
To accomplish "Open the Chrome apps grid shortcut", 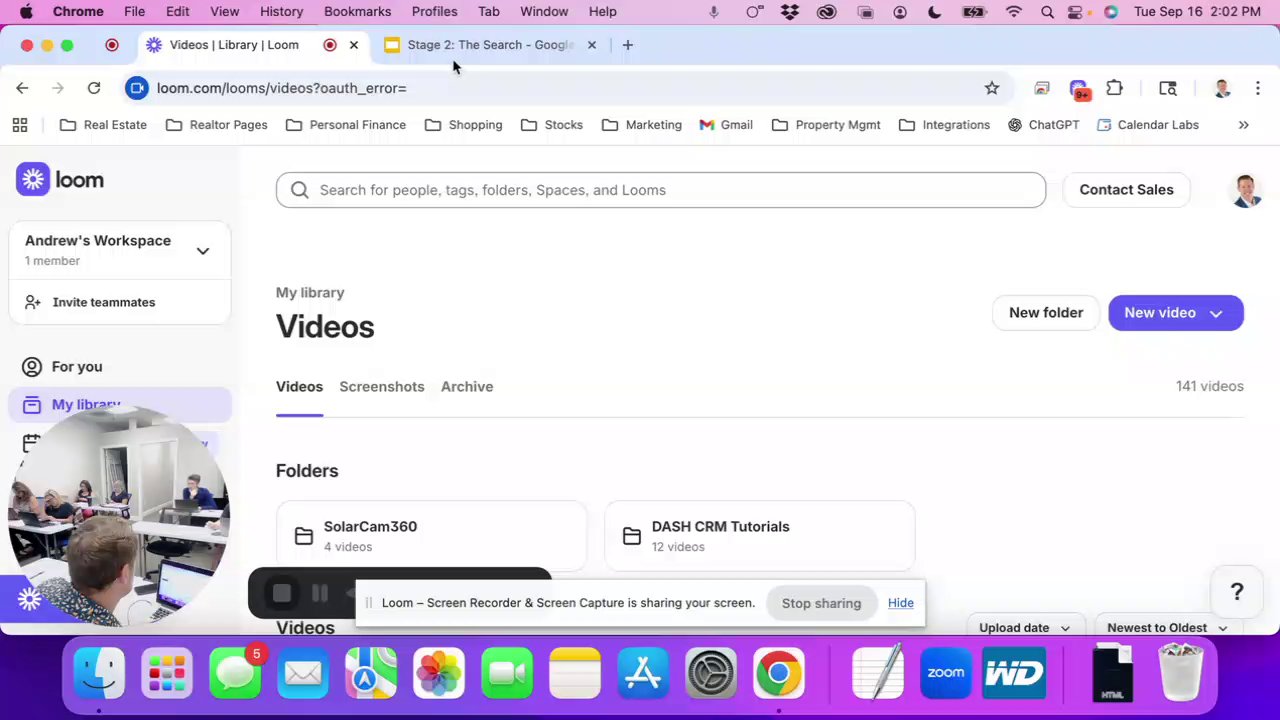I will coord(20,125).
